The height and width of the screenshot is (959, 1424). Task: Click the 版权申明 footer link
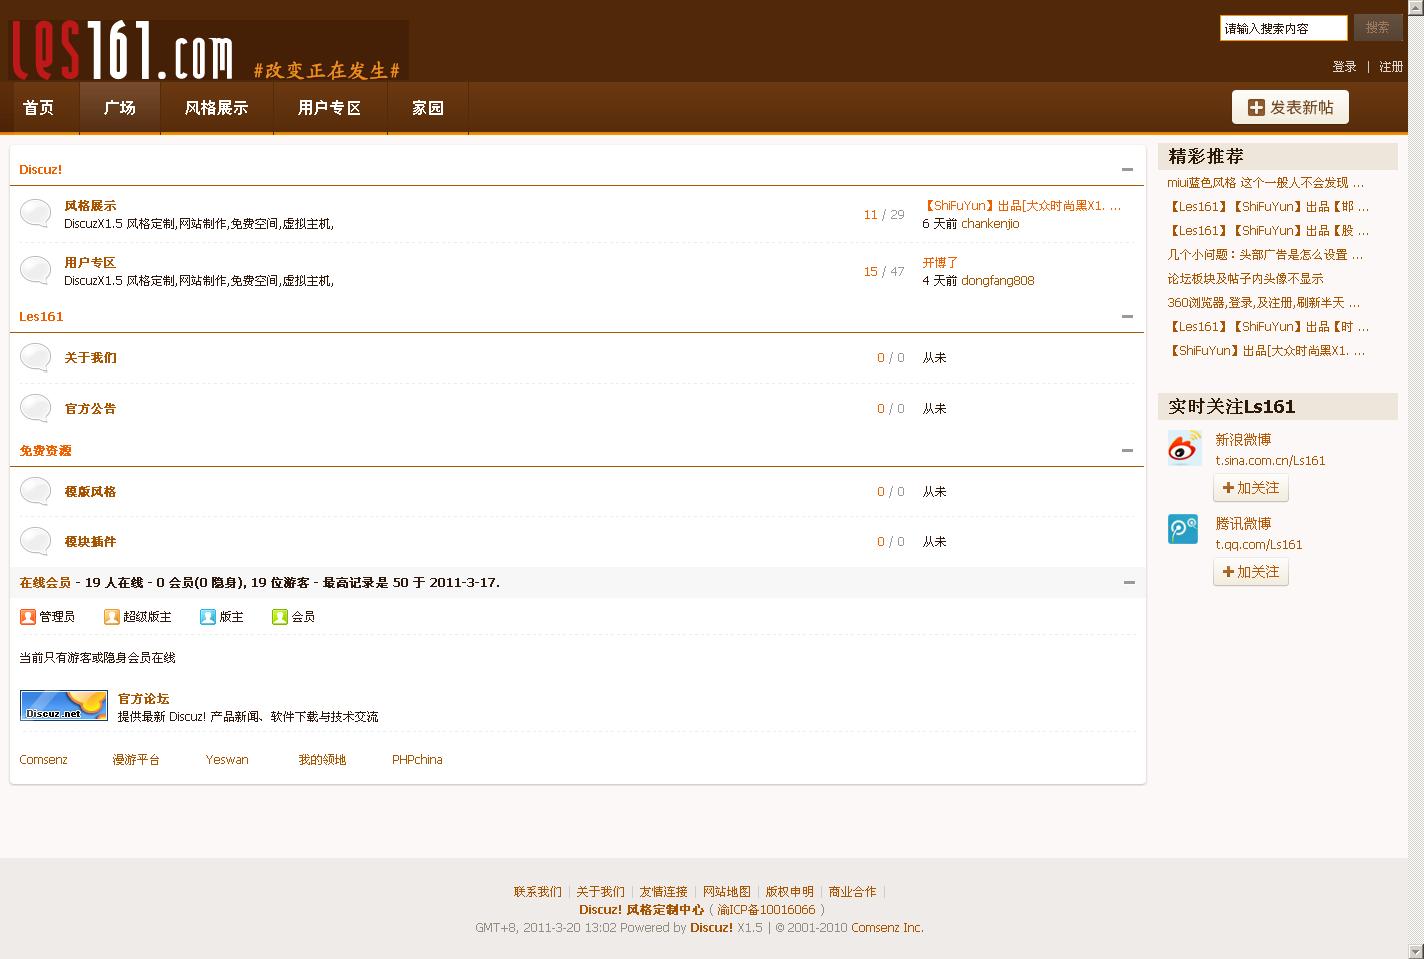790,892
